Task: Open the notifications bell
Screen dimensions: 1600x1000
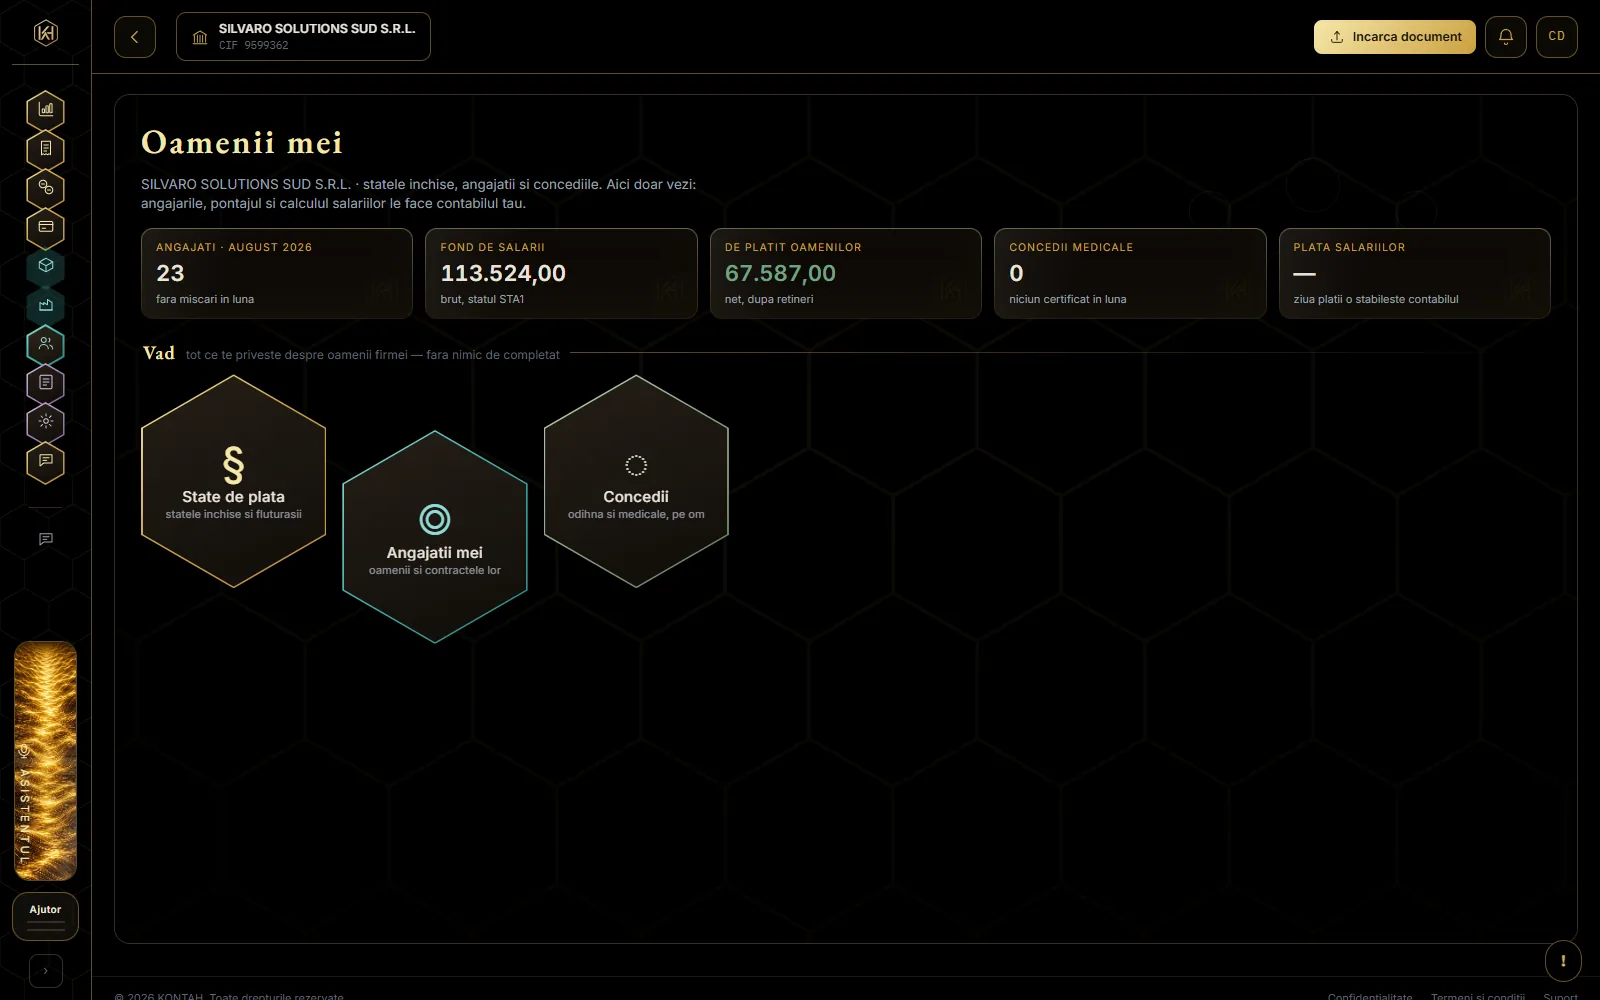Action: tap(1505, 37)
